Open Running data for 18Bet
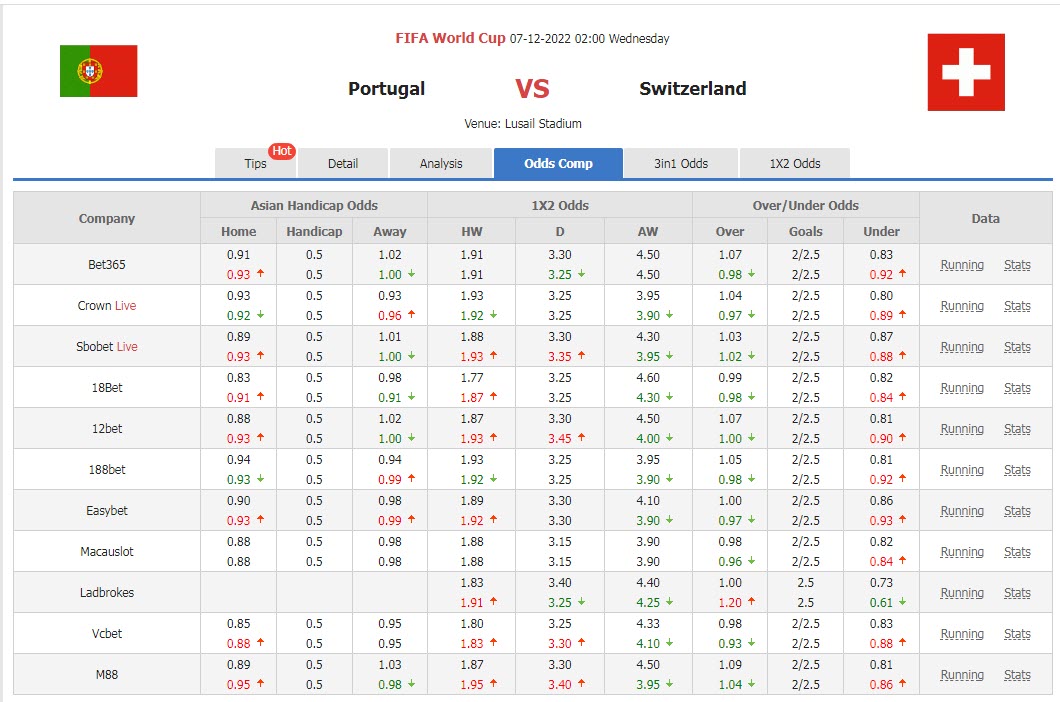1060x702 pixels. [x=962, y=388]
